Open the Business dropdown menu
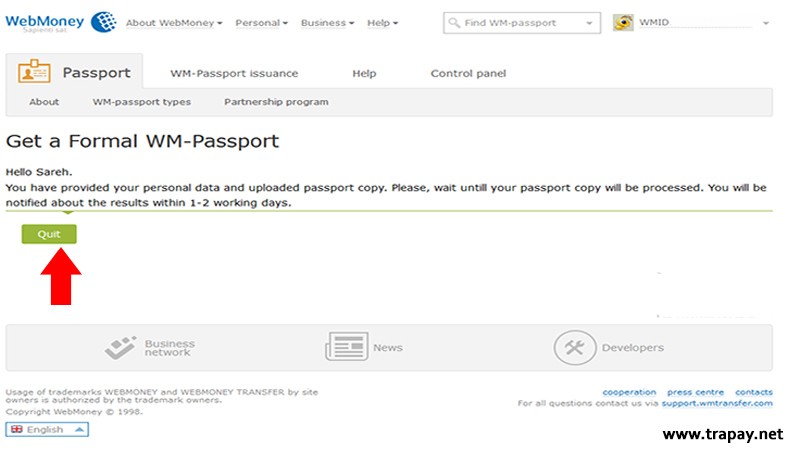Viewport: 800px width, 450px height. (327, 22)
